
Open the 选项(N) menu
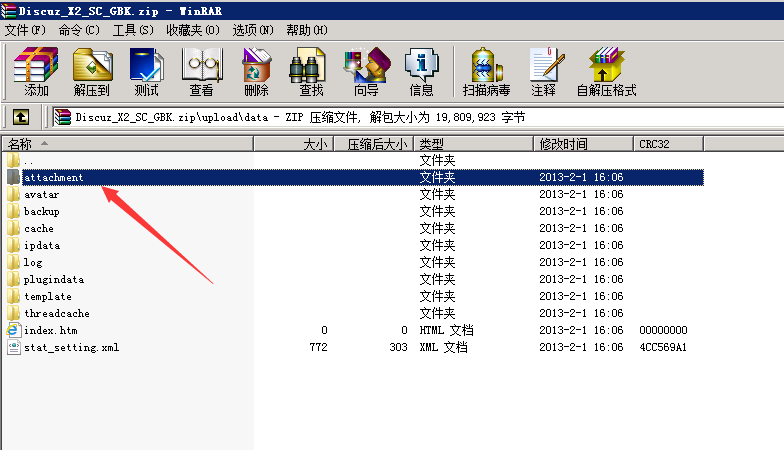[253, 30]
